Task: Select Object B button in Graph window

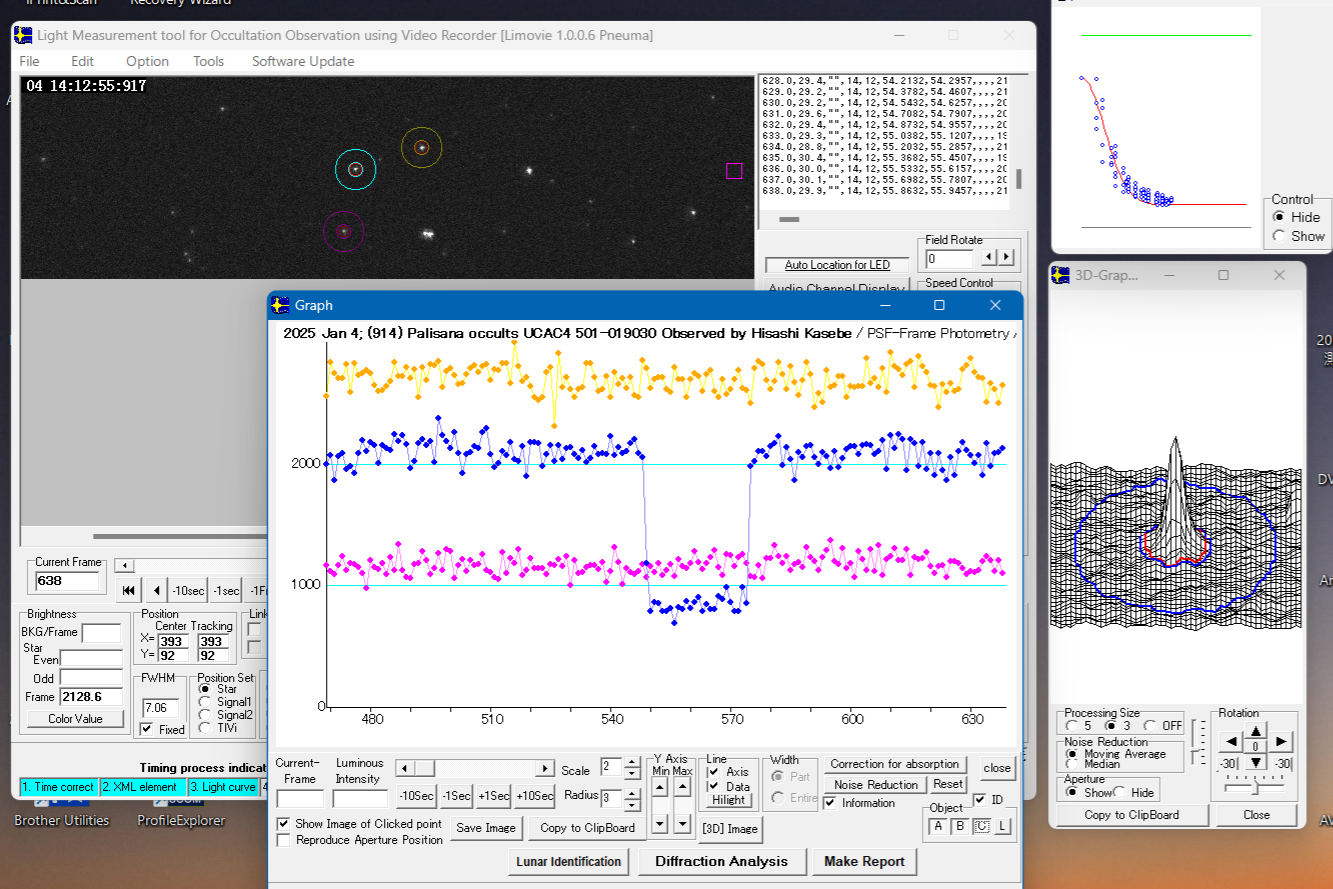Action: [x=959, y=826]
